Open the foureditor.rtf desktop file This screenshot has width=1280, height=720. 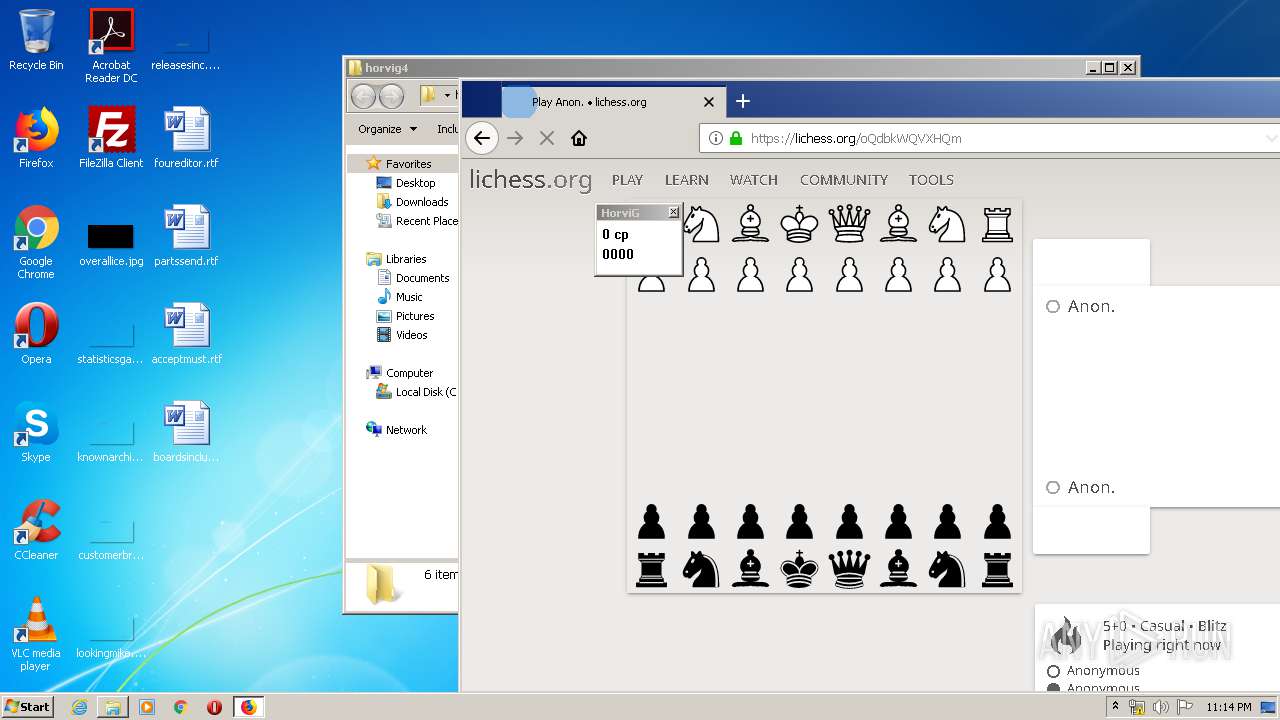tap(186, 137)
